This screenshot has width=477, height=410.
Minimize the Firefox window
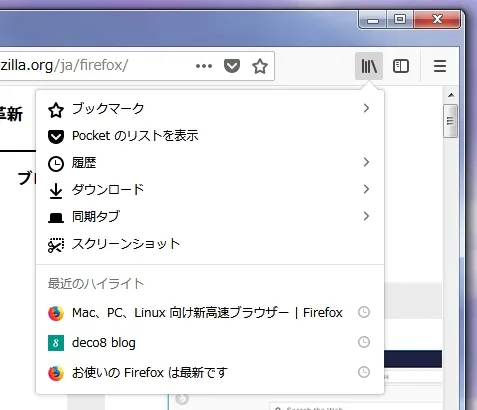(373, 20)
